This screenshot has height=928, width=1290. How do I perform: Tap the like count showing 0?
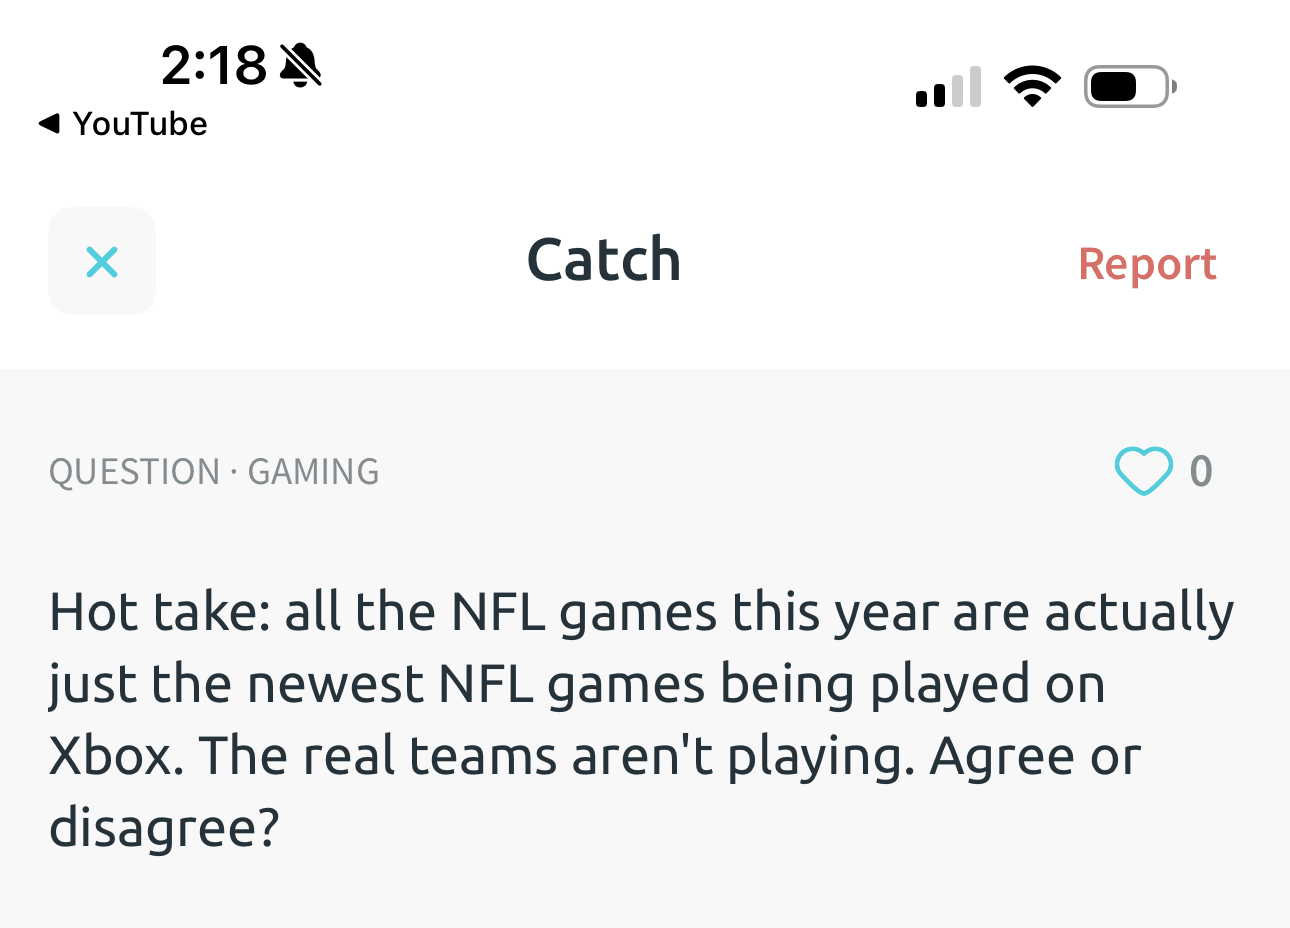[x=1201, y=471]
